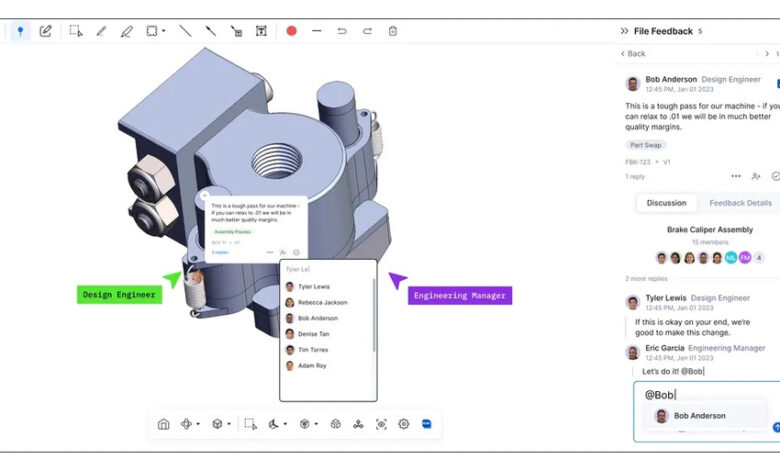
Task: Collapse the File Feedback panel
Action: pos(624,31)
